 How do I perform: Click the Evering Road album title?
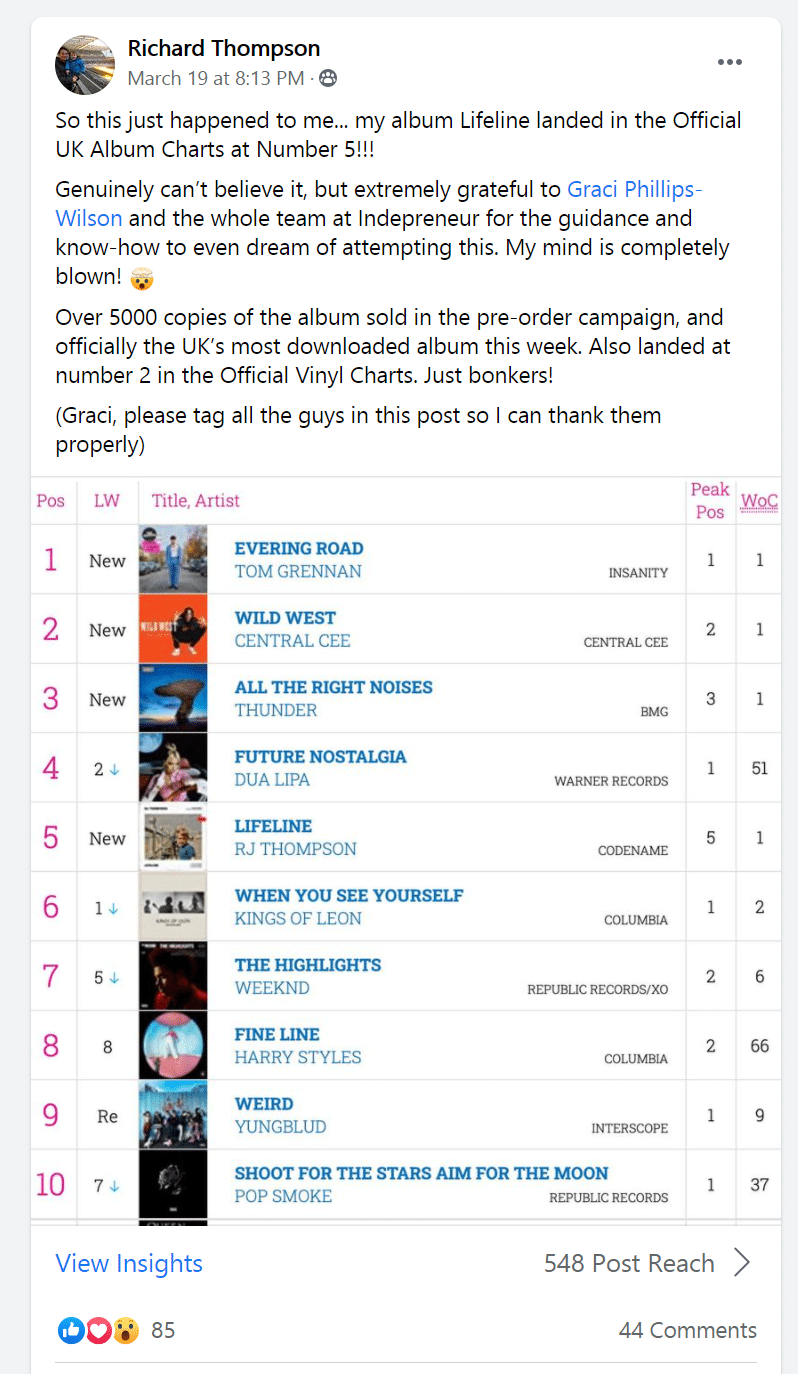[299, 548]
